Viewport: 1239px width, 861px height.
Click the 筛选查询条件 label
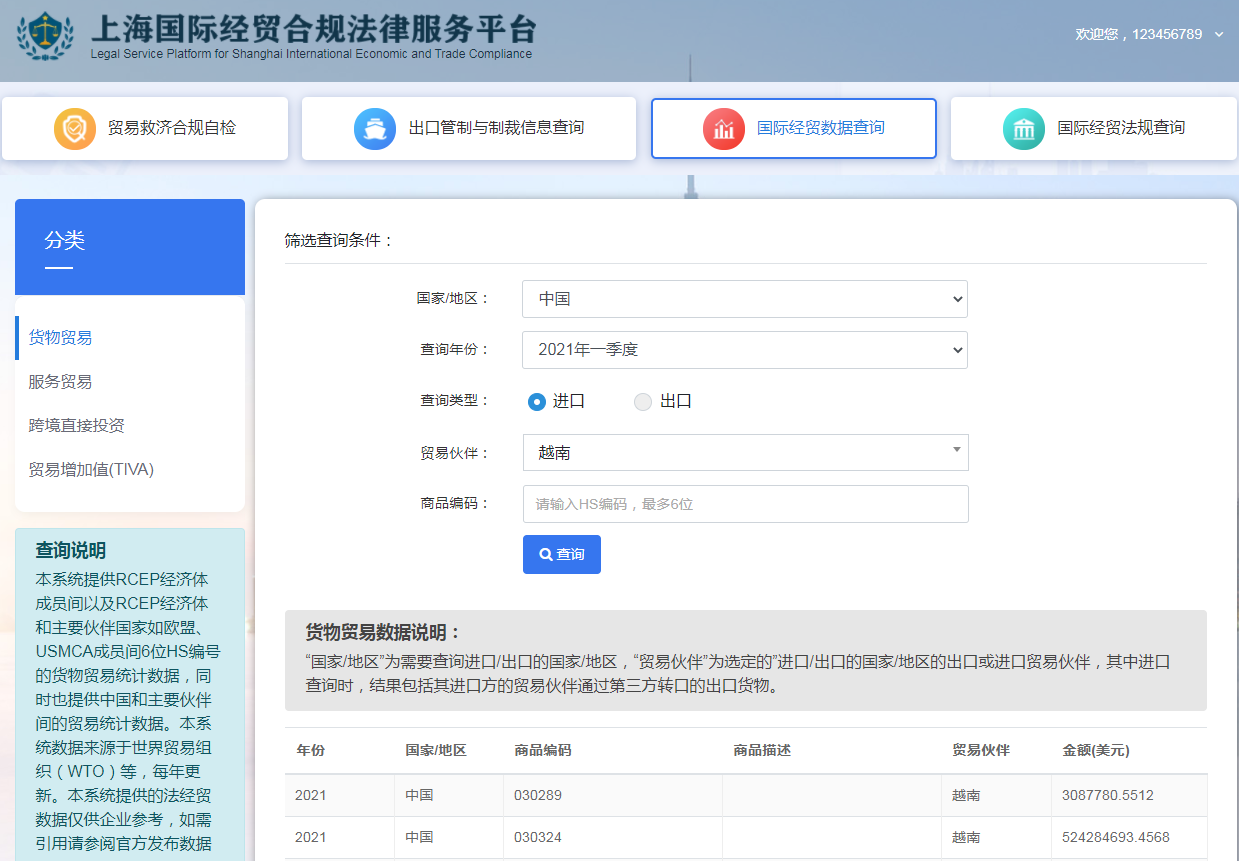pos(339,241)
